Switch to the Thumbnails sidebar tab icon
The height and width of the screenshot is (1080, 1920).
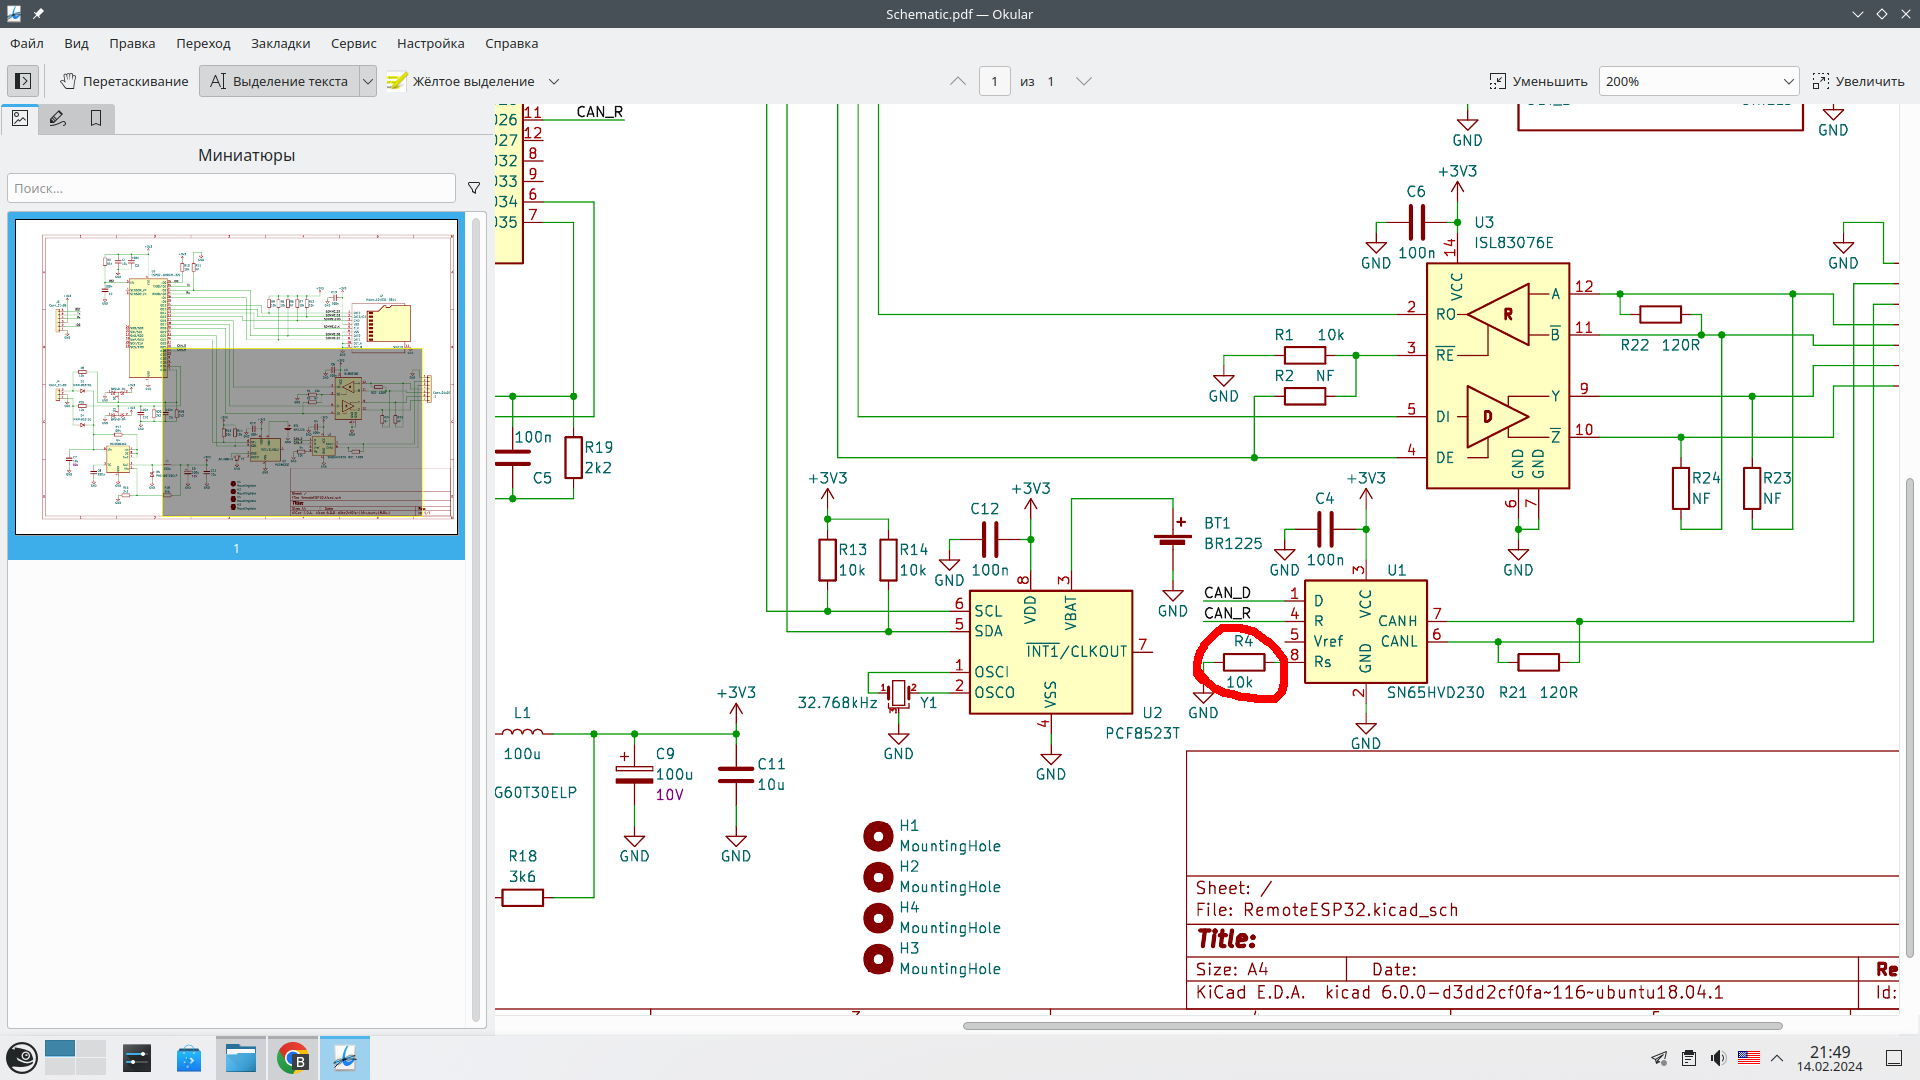click(20, 118)
